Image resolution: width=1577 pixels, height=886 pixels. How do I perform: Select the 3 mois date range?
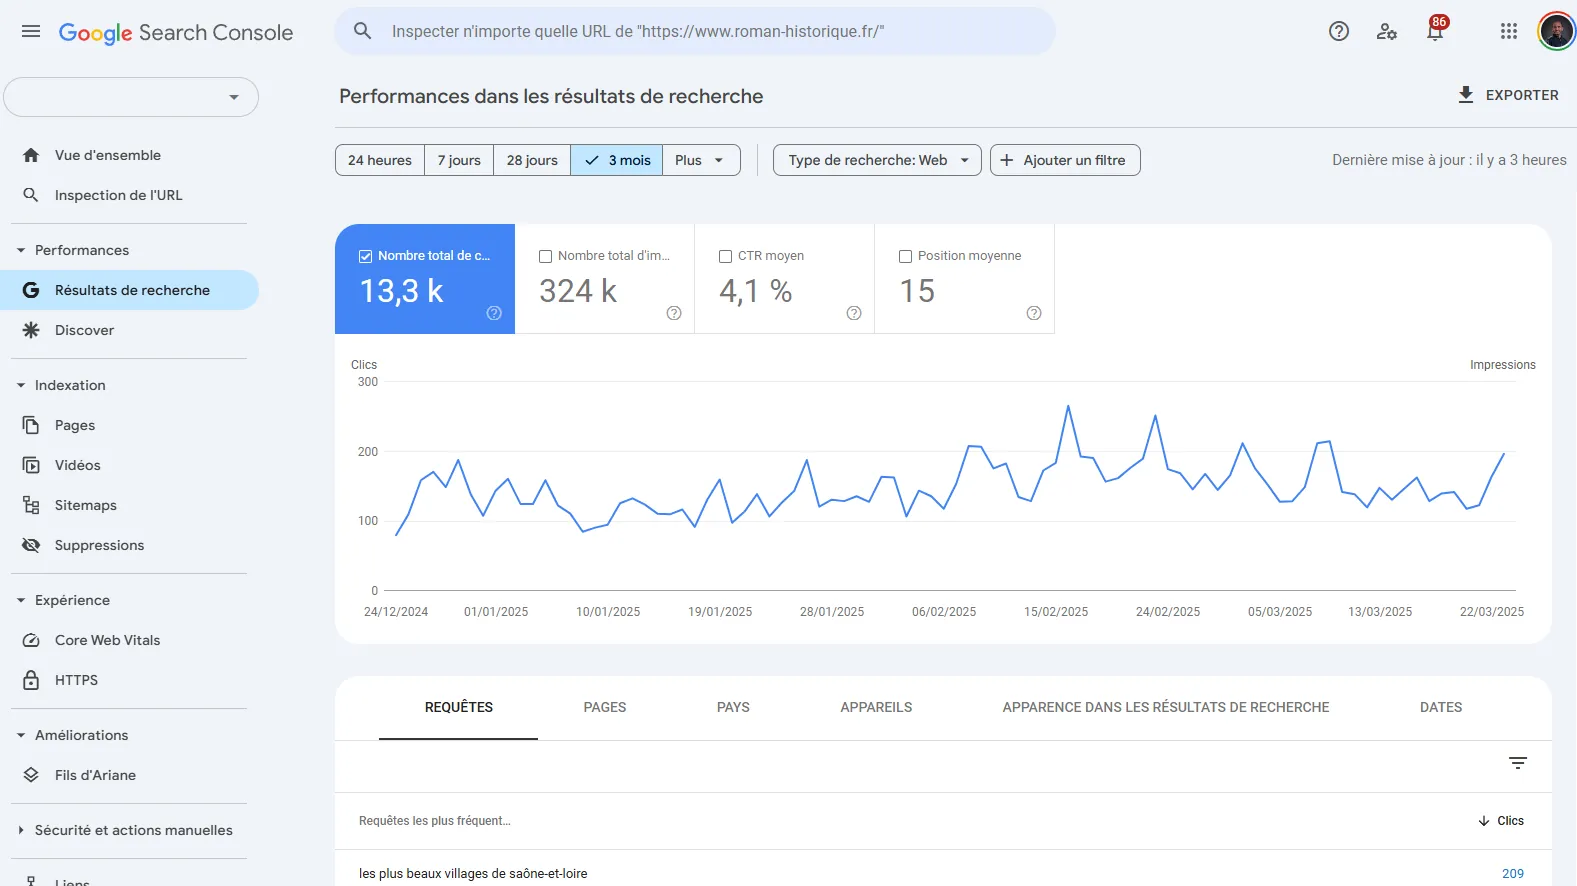tap(617, 160)
